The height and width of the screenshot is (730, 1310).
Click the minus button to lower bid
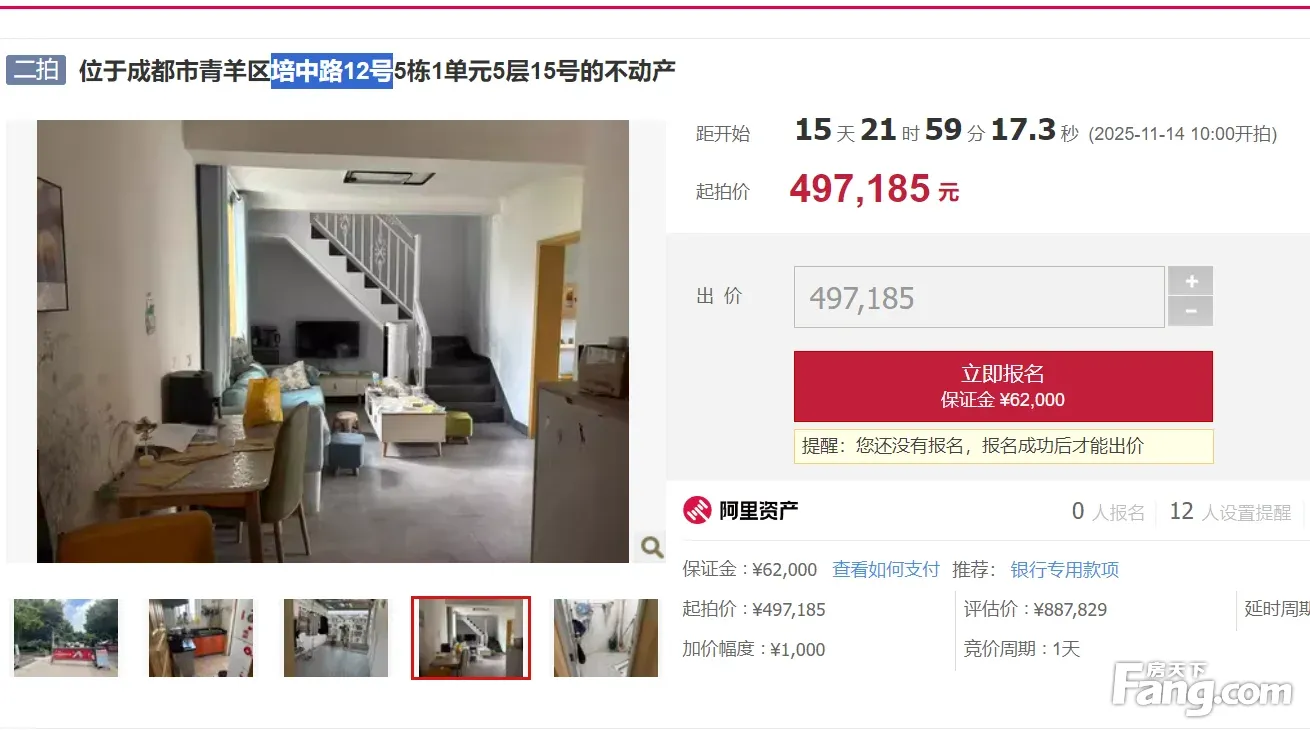pos(1190,312)
